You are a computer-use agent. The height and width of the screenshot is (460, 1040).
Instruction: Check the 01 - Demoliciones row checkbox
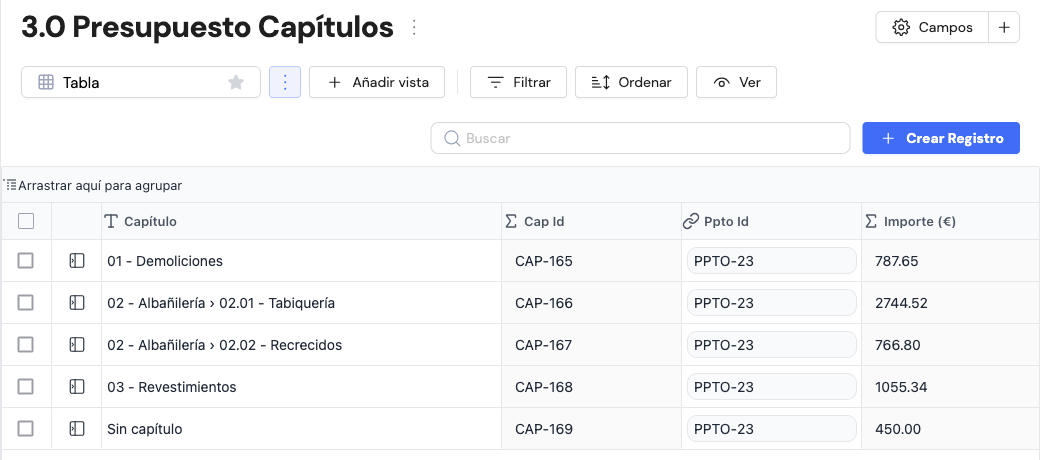point(25,261)
